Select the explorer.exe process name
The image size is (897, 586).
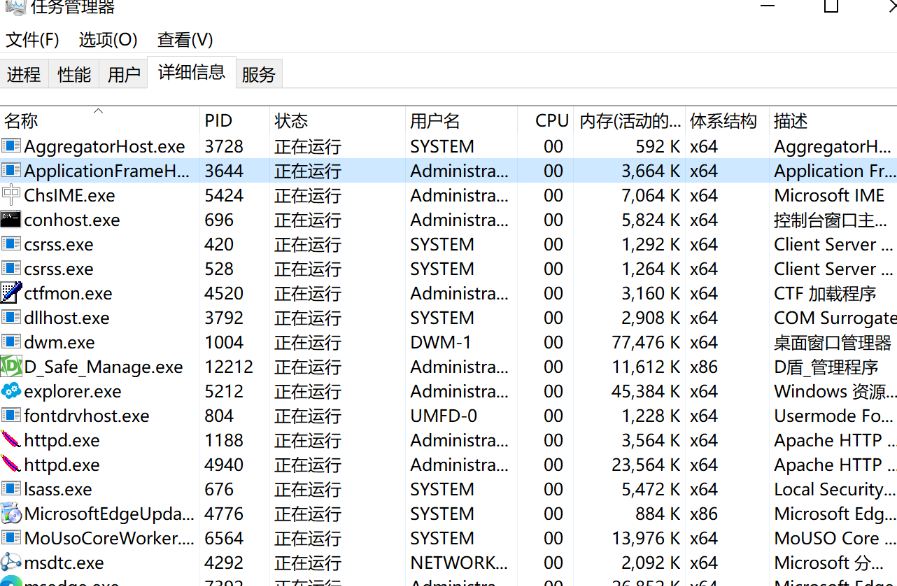73,391
